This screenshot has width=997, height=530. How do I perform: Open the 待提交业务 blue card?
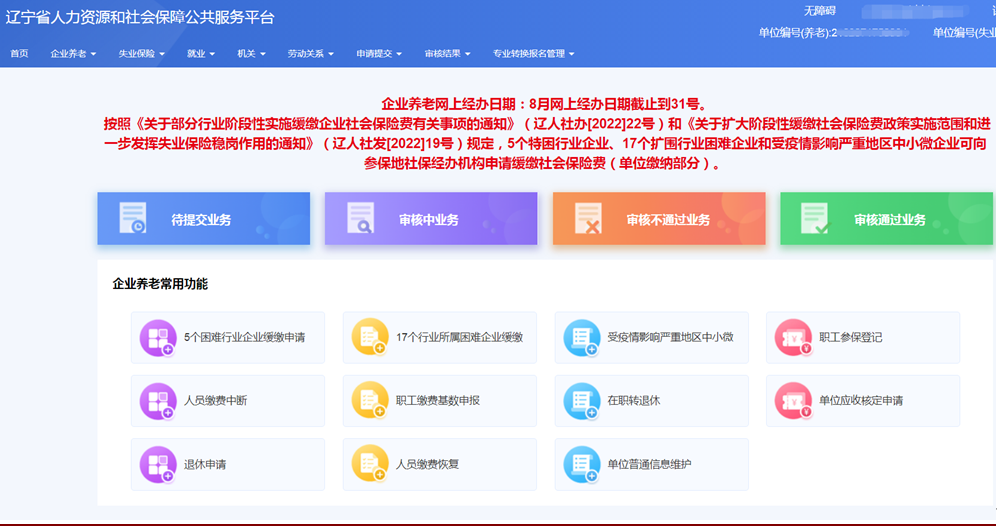(203, 219)
